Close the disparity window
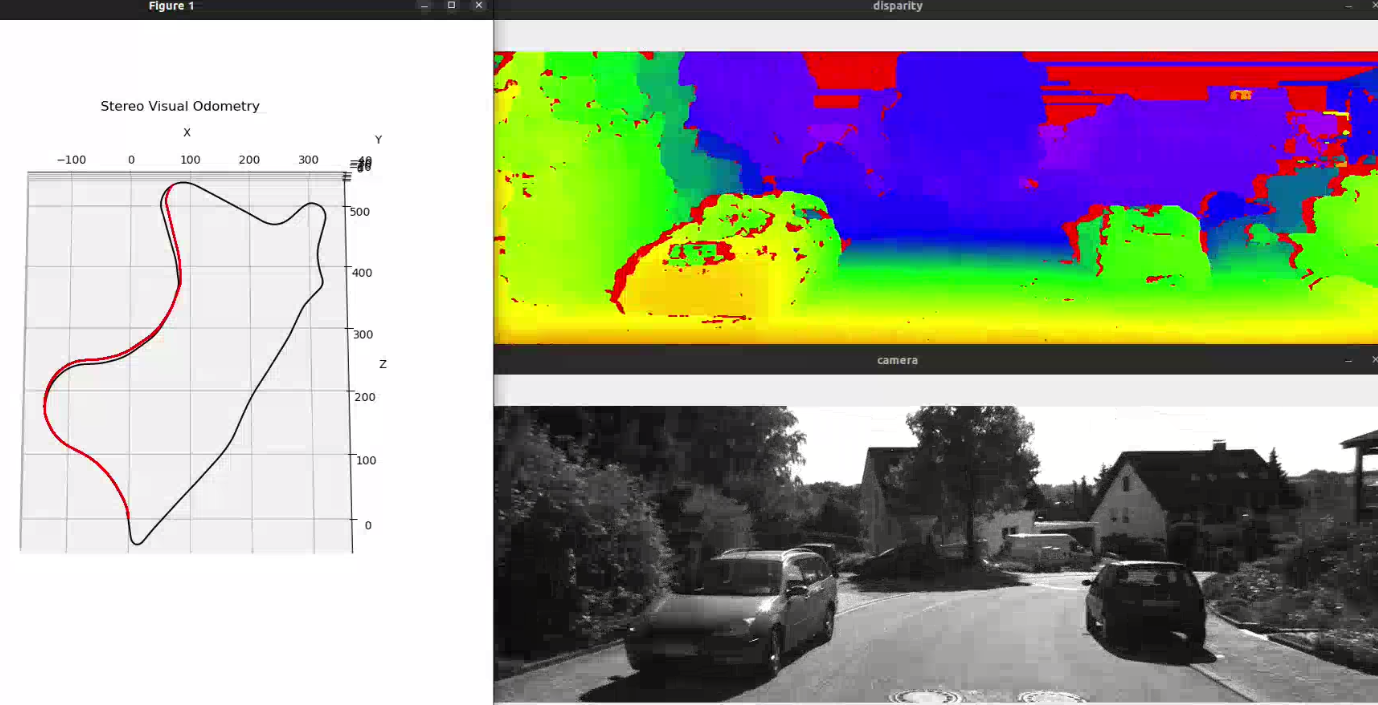This screenshot has width=1378, height=705. click(1373, 6)
